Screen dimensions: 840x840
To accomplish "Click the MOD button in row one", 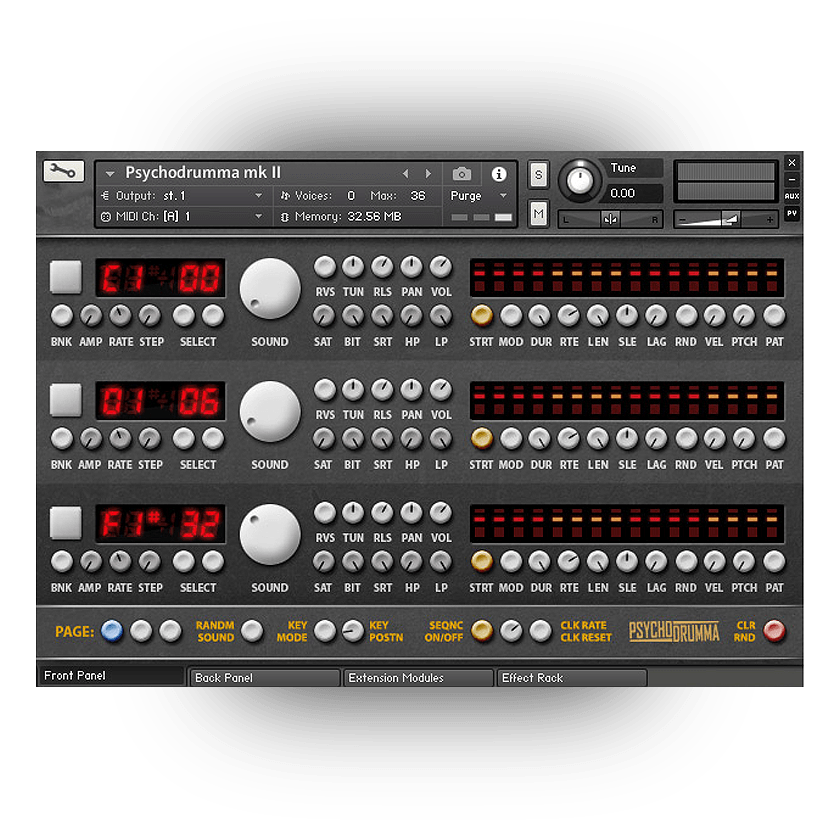I will [511, 316].
